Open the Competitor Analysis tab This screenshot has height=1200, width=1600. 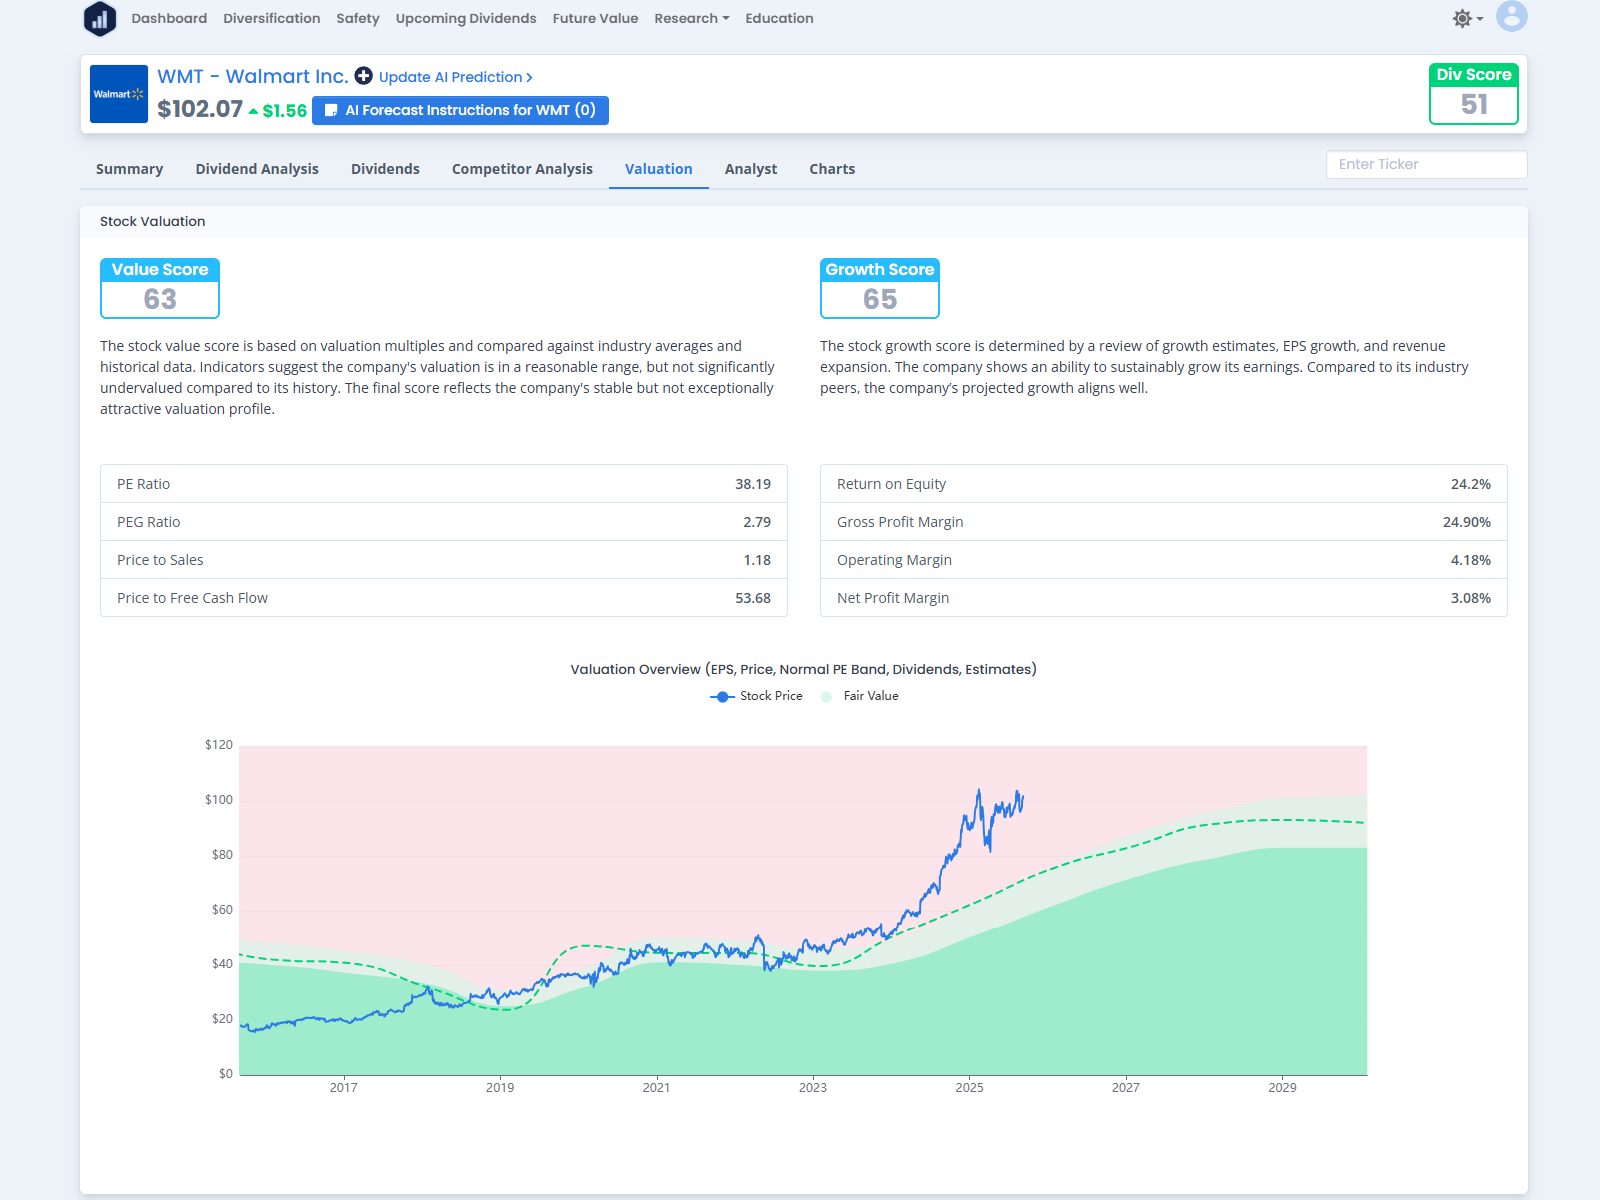(x=522, y=169)
